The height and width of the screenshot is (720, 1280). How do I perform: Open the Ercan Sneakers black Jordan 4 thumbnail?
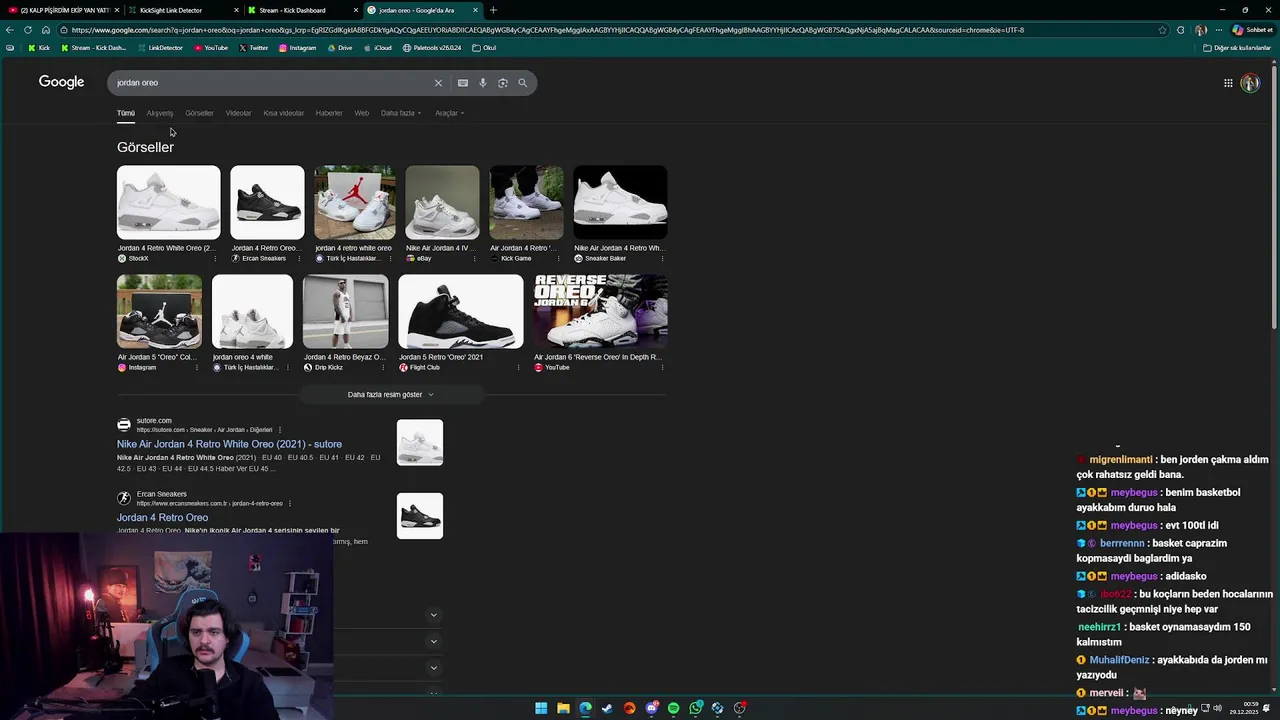tap(267, 203)
